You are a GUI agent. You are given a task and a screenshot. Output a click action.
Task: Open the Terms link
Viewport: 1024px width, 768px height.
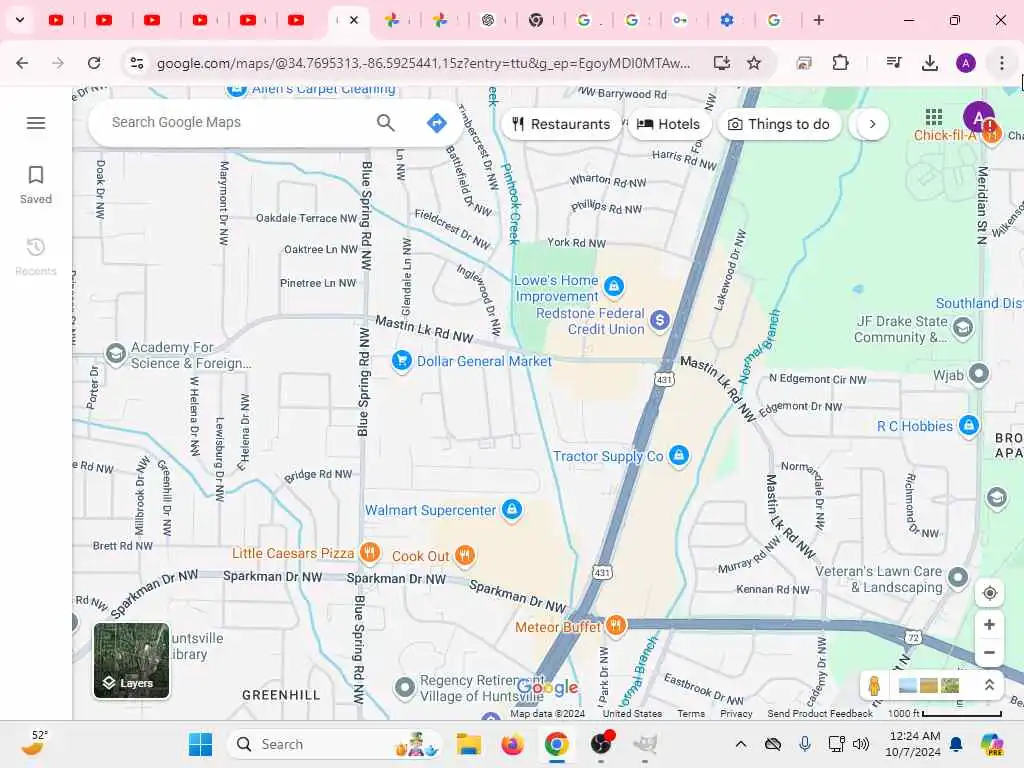click(691, 714)
